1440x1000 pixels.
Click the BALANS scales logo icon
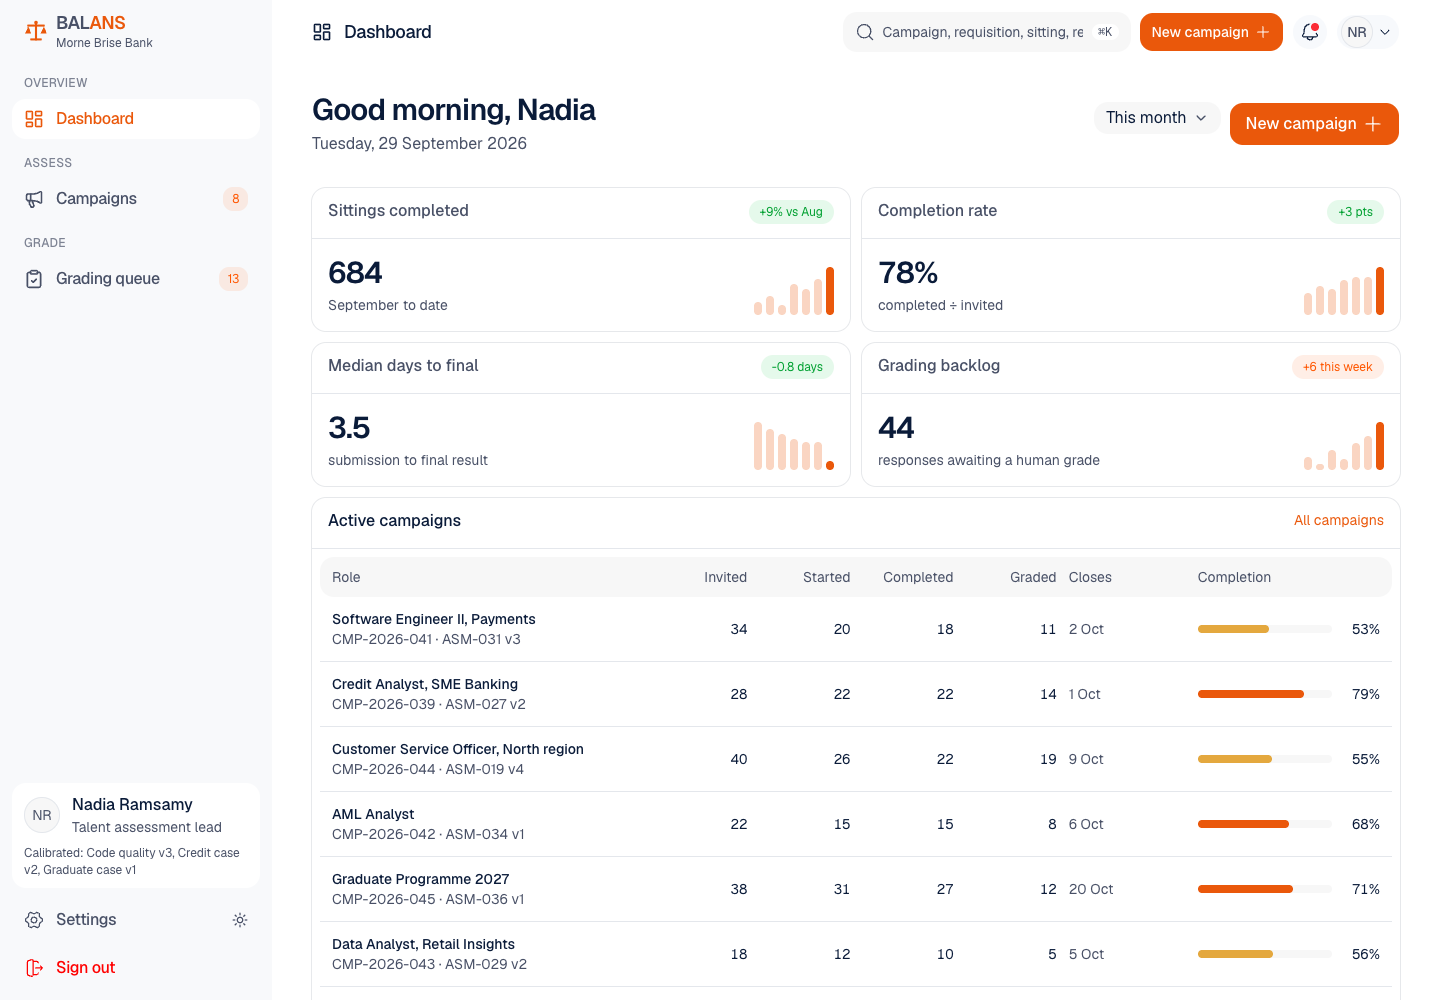(36, 31)
